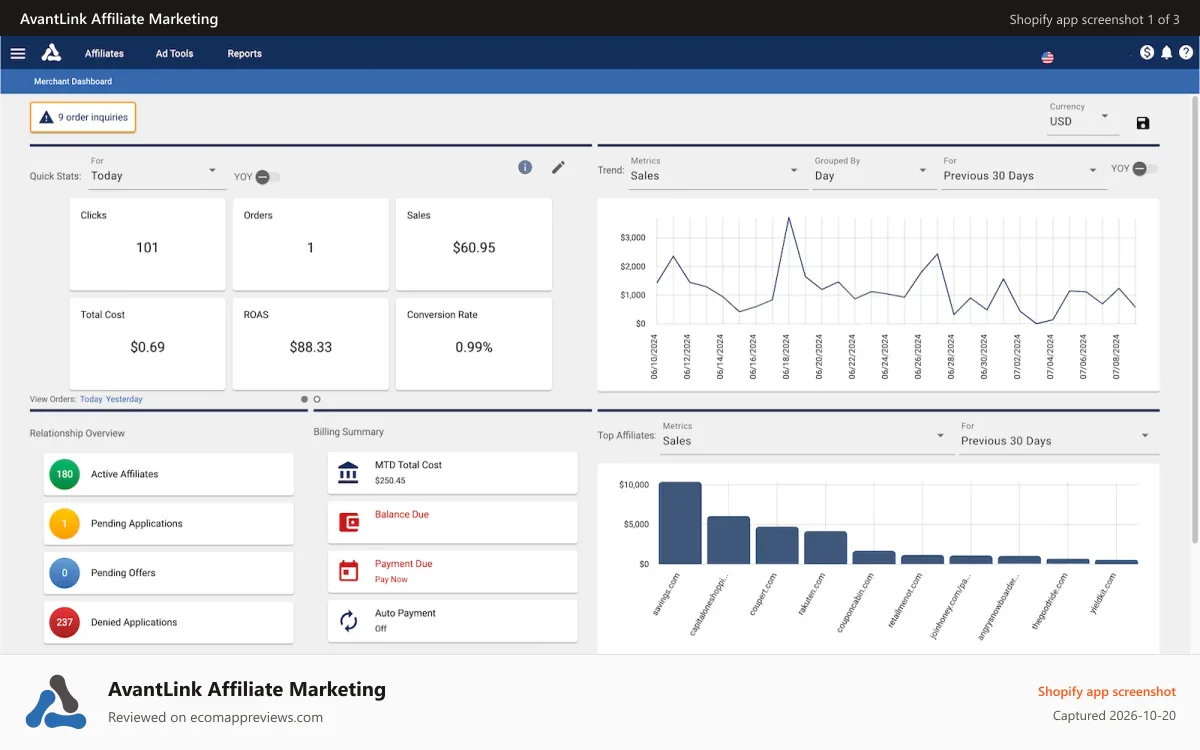Click the Total Cost $0.69 card
1200x750 pixels.
[147, 343]
